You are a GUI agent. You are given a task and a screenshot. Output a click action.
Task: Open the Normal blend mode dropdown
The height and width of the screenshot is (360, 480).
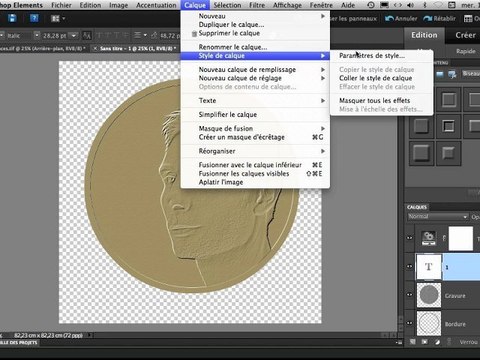[x=438, y=217]
